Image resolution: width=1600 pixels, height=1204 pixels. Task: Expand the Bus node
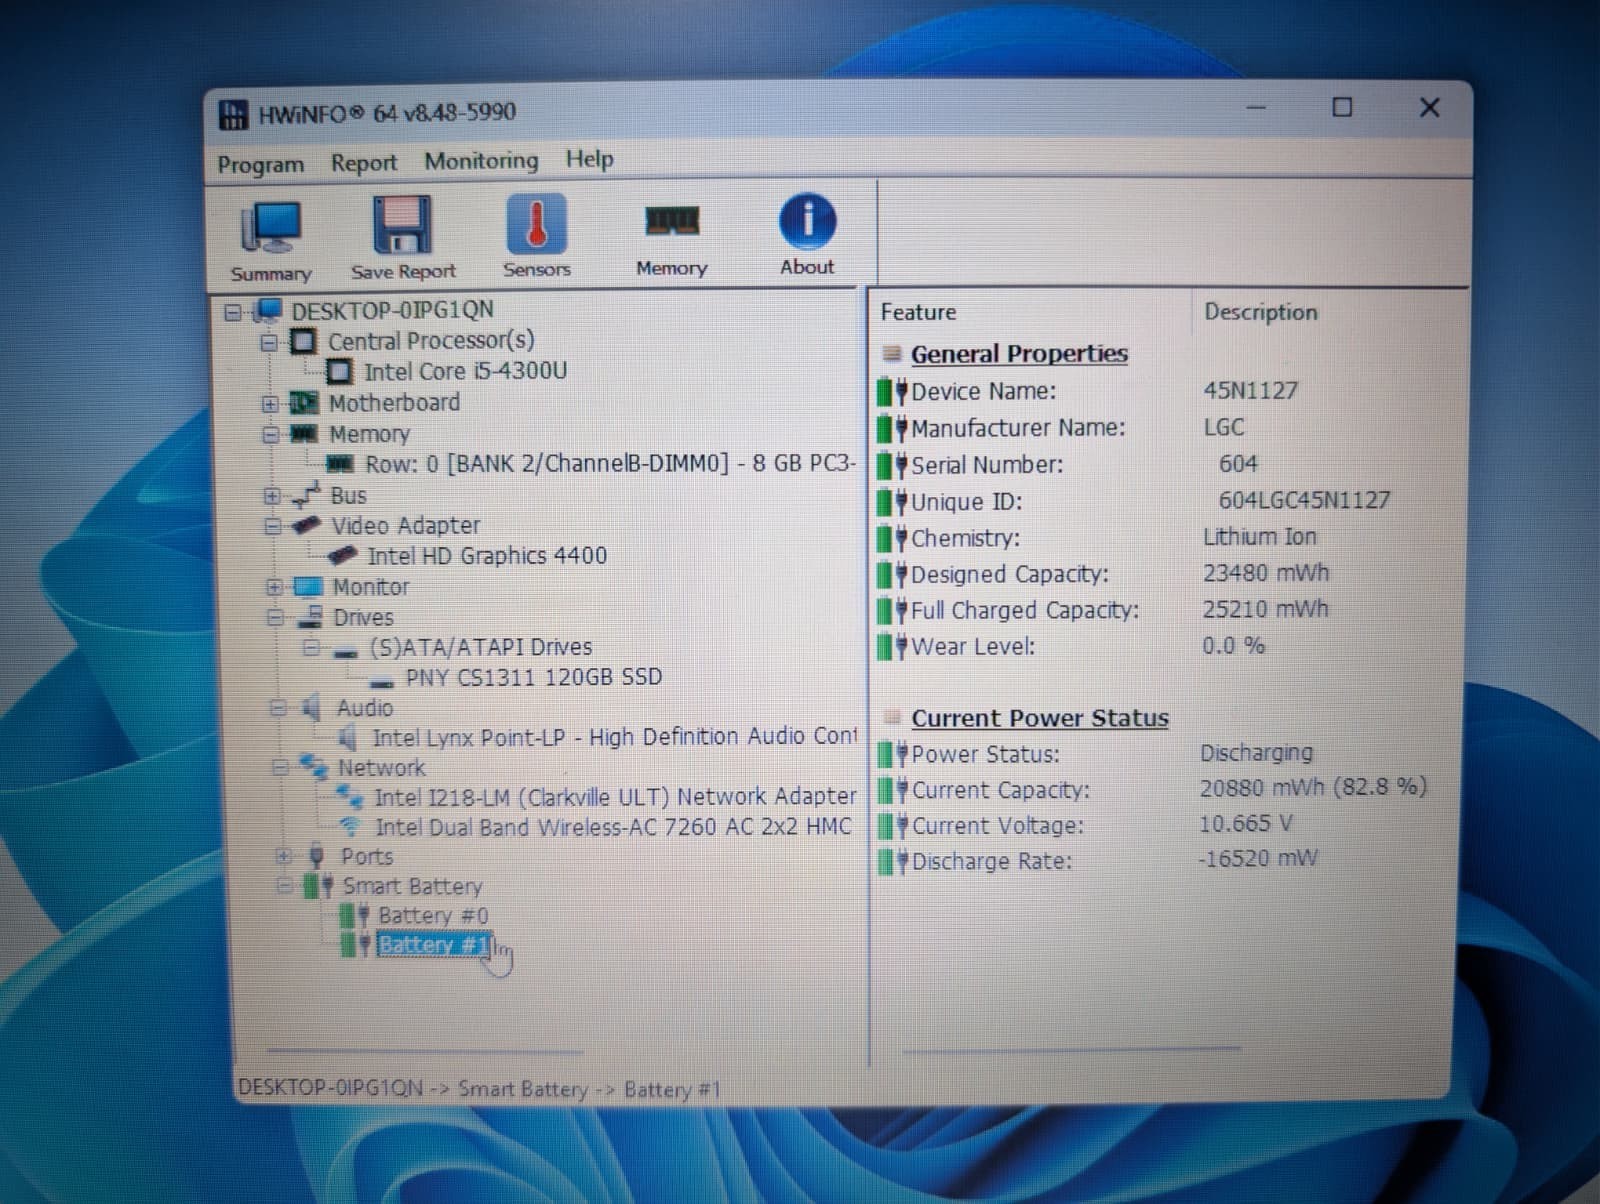(271, 495)
